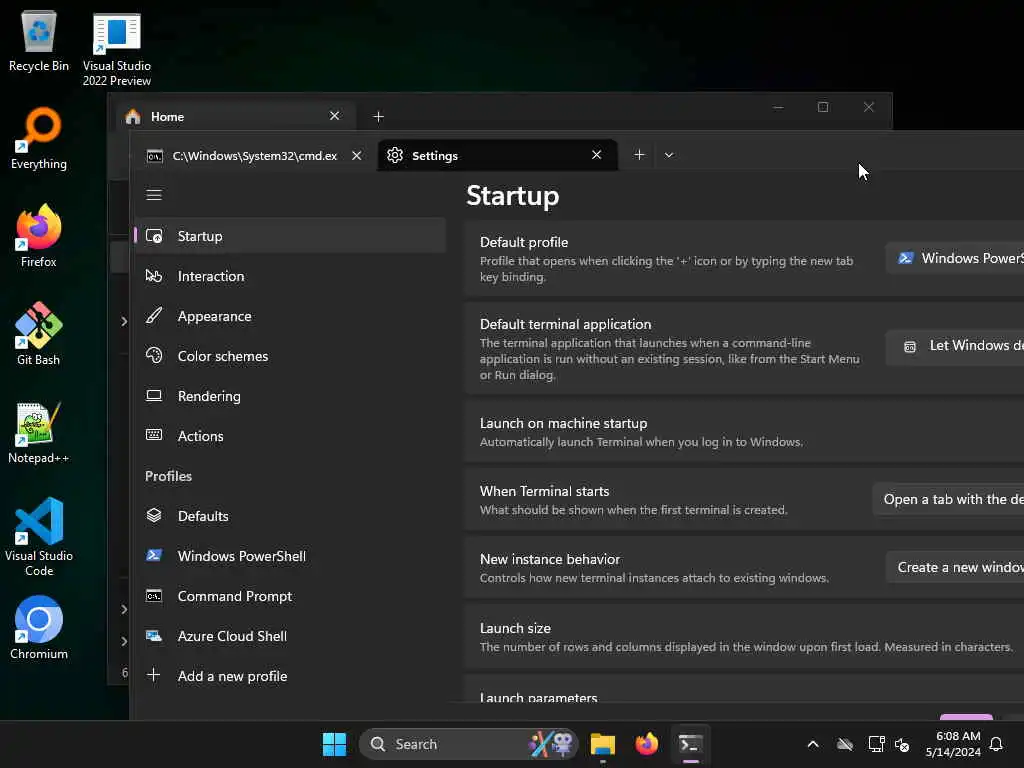Open the Actions settings page
The width and height of the screenshot is (1024, 768).
click(290, 436)
